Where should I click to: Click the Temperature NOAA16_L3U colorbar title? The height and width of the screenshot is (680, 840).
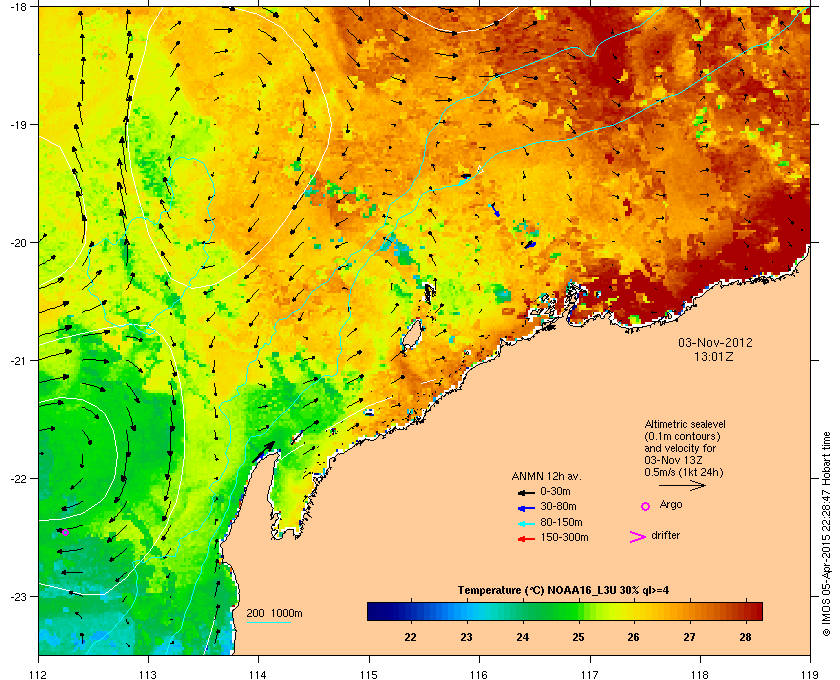coord(563,590)
